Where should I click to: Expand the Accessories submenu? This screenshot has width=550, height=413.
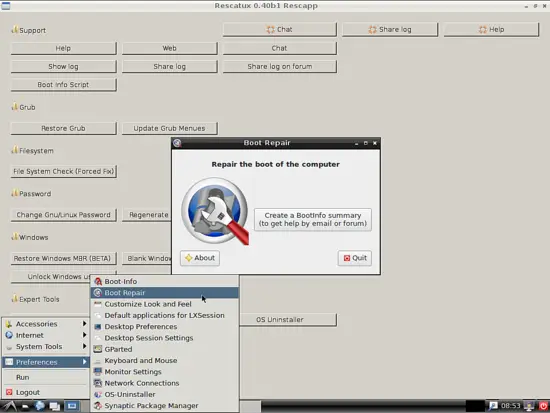(46, 324)
